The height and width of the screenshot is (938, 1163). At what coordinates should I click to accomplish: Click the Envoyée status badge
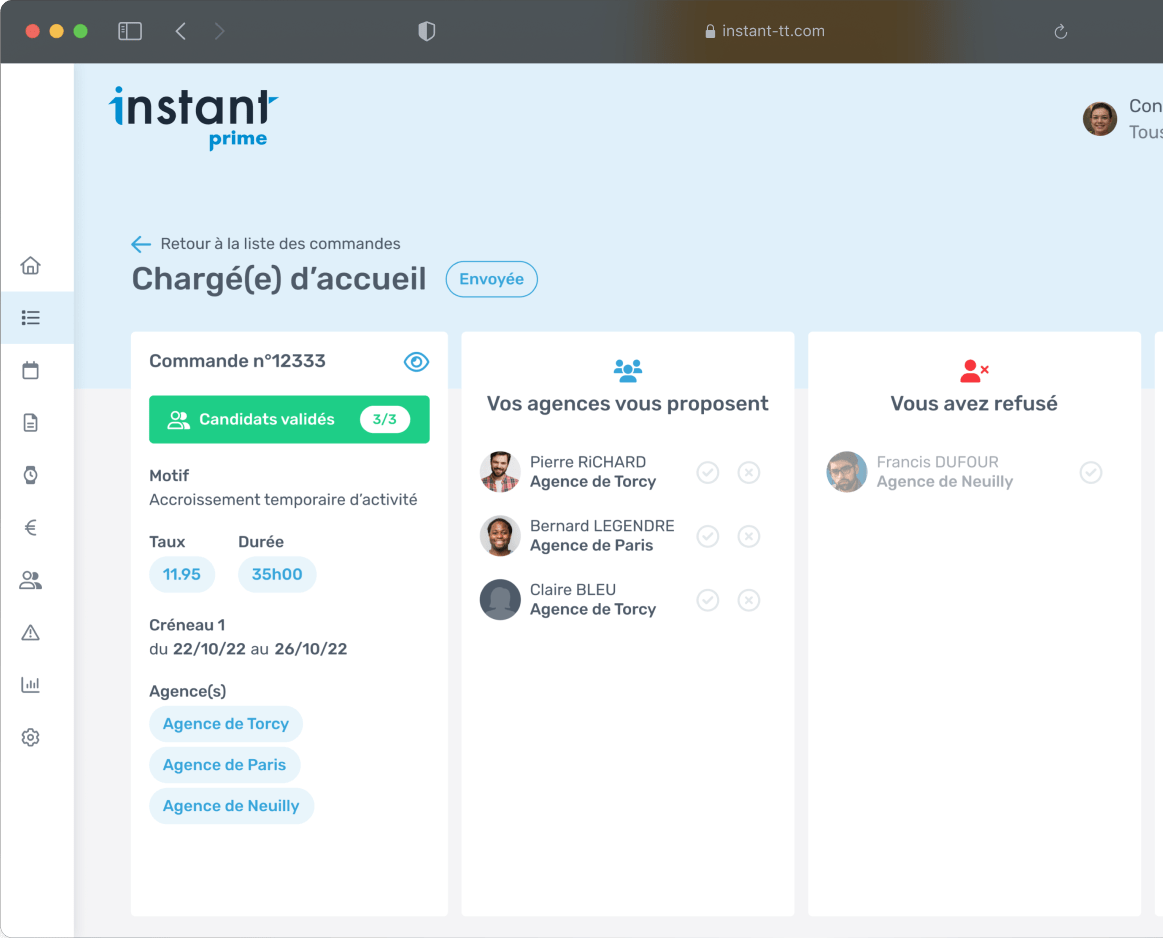[491, 280]
